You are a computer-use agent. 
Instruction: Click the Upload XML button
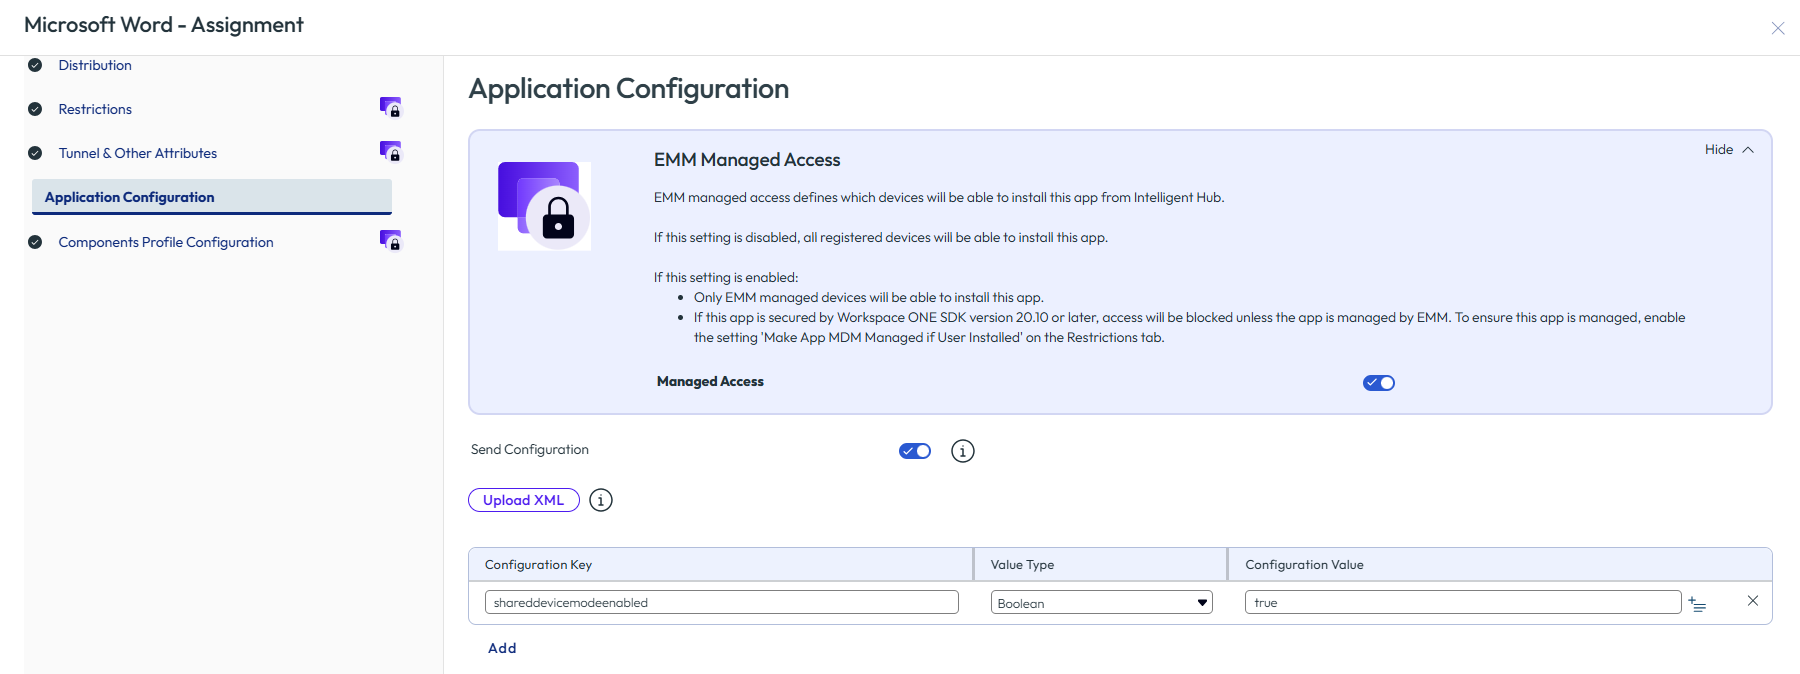(524, 500)
